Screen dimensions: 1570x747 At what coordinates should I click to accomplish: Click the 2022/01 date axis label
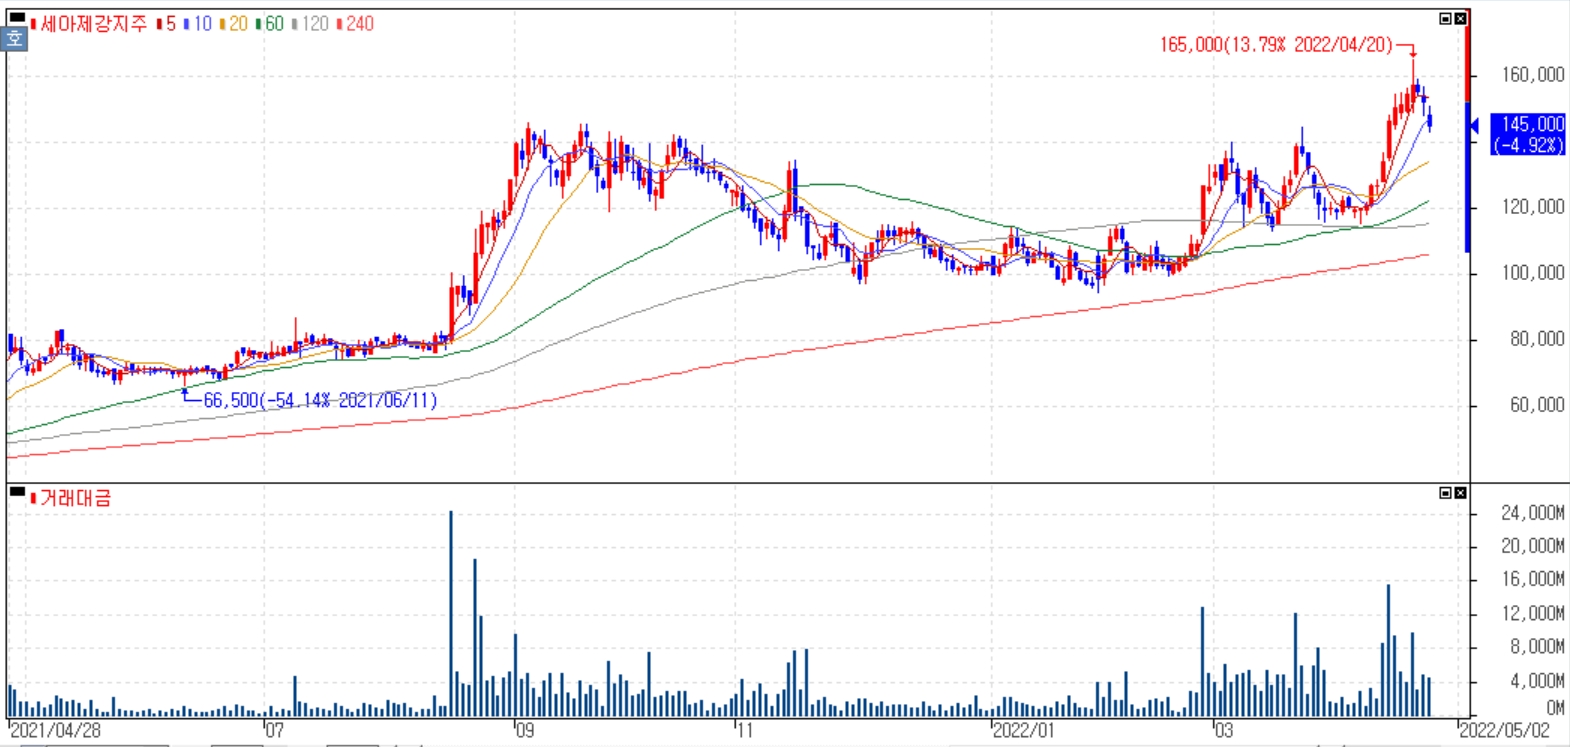pyautogui.click(x=1023, y=730)
